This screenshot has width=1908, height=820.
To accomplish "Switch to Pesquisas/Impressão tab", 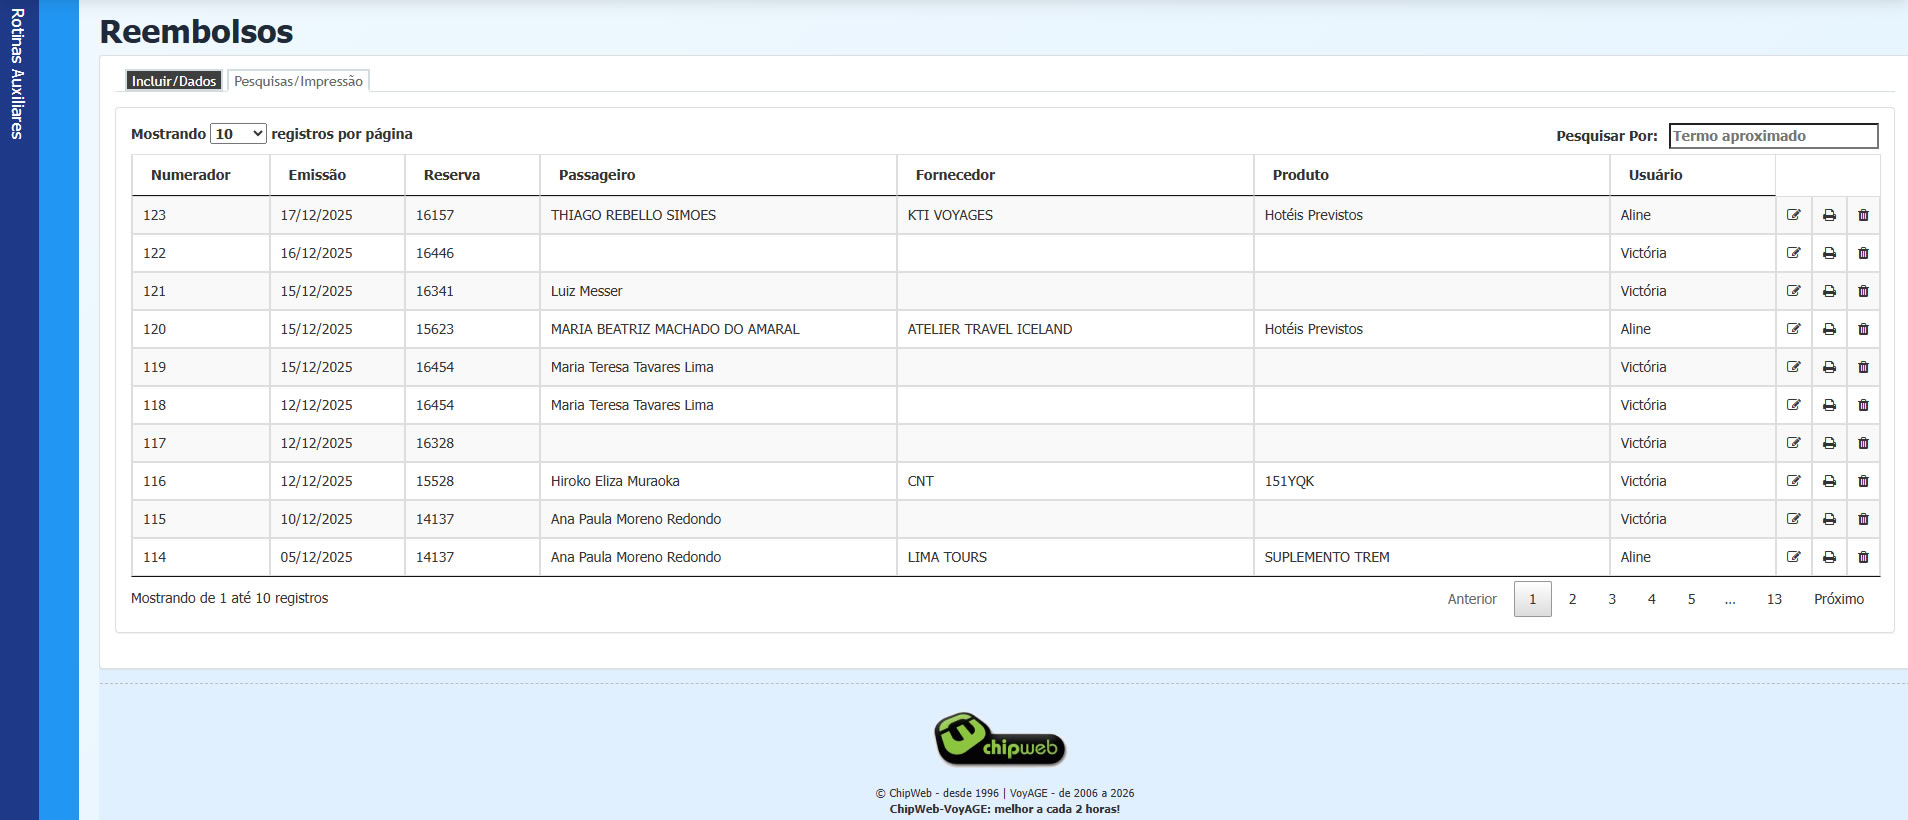I will tap(298, 81).
